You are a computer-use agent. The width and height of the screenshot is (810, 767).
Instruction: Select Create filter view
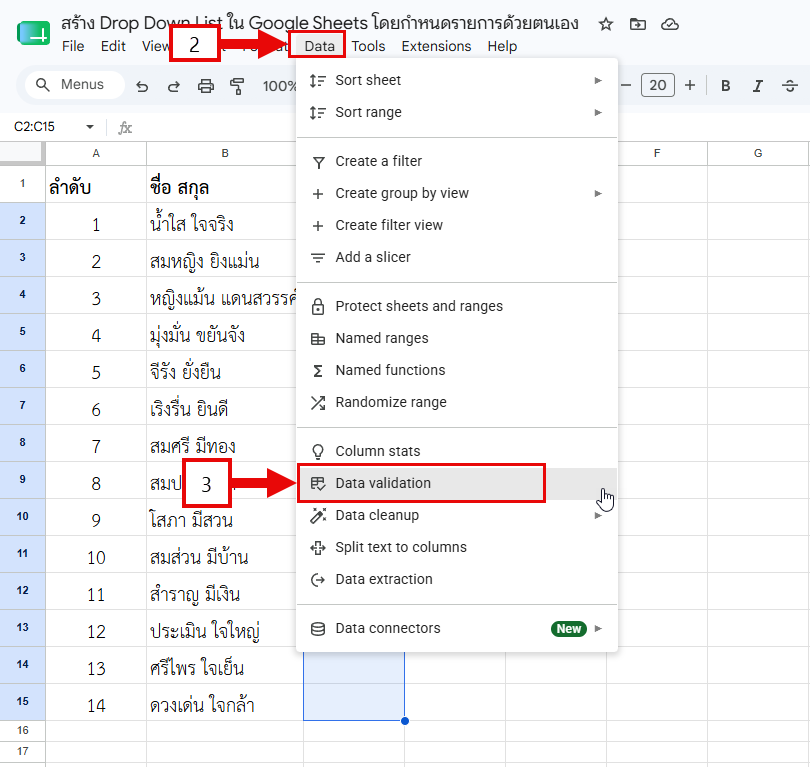click(x=457, y=226)
